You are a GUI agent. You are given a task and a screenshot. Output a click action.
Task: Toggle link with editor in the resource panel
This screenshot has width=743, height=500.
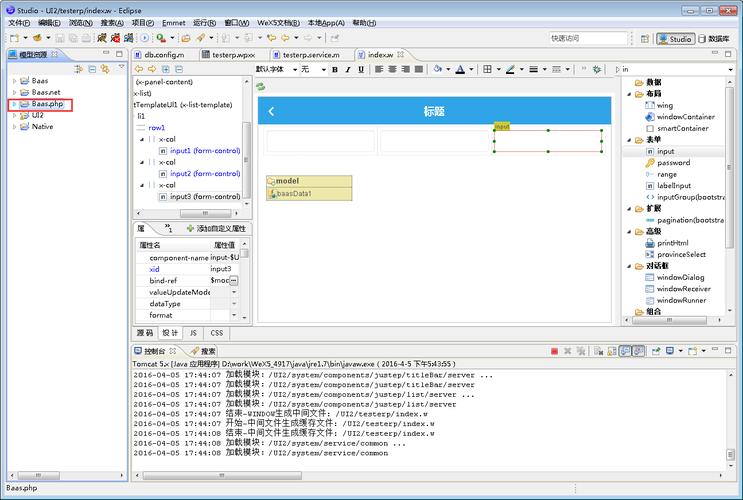coord(105,69)
